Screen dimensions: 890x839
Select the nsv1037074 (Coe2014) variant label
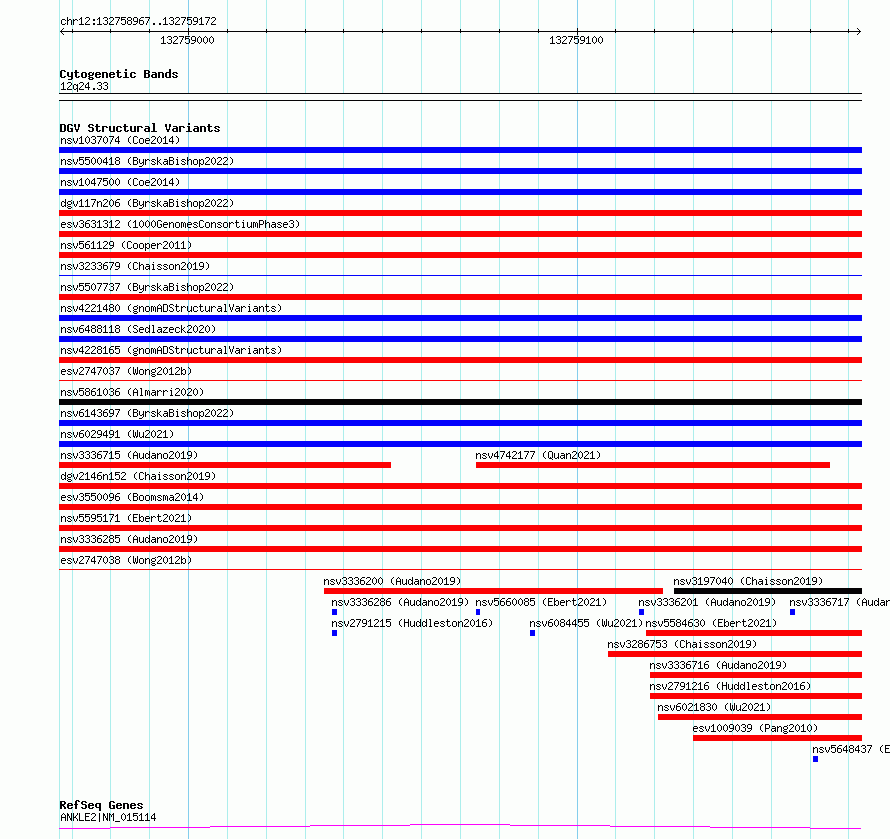click(120, 140)
